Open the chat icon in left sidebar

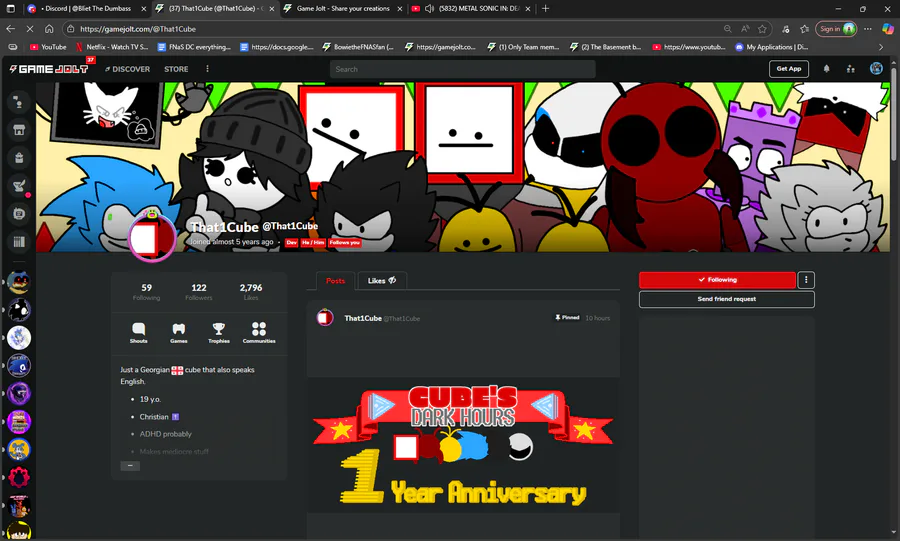[x=19, y=102]
